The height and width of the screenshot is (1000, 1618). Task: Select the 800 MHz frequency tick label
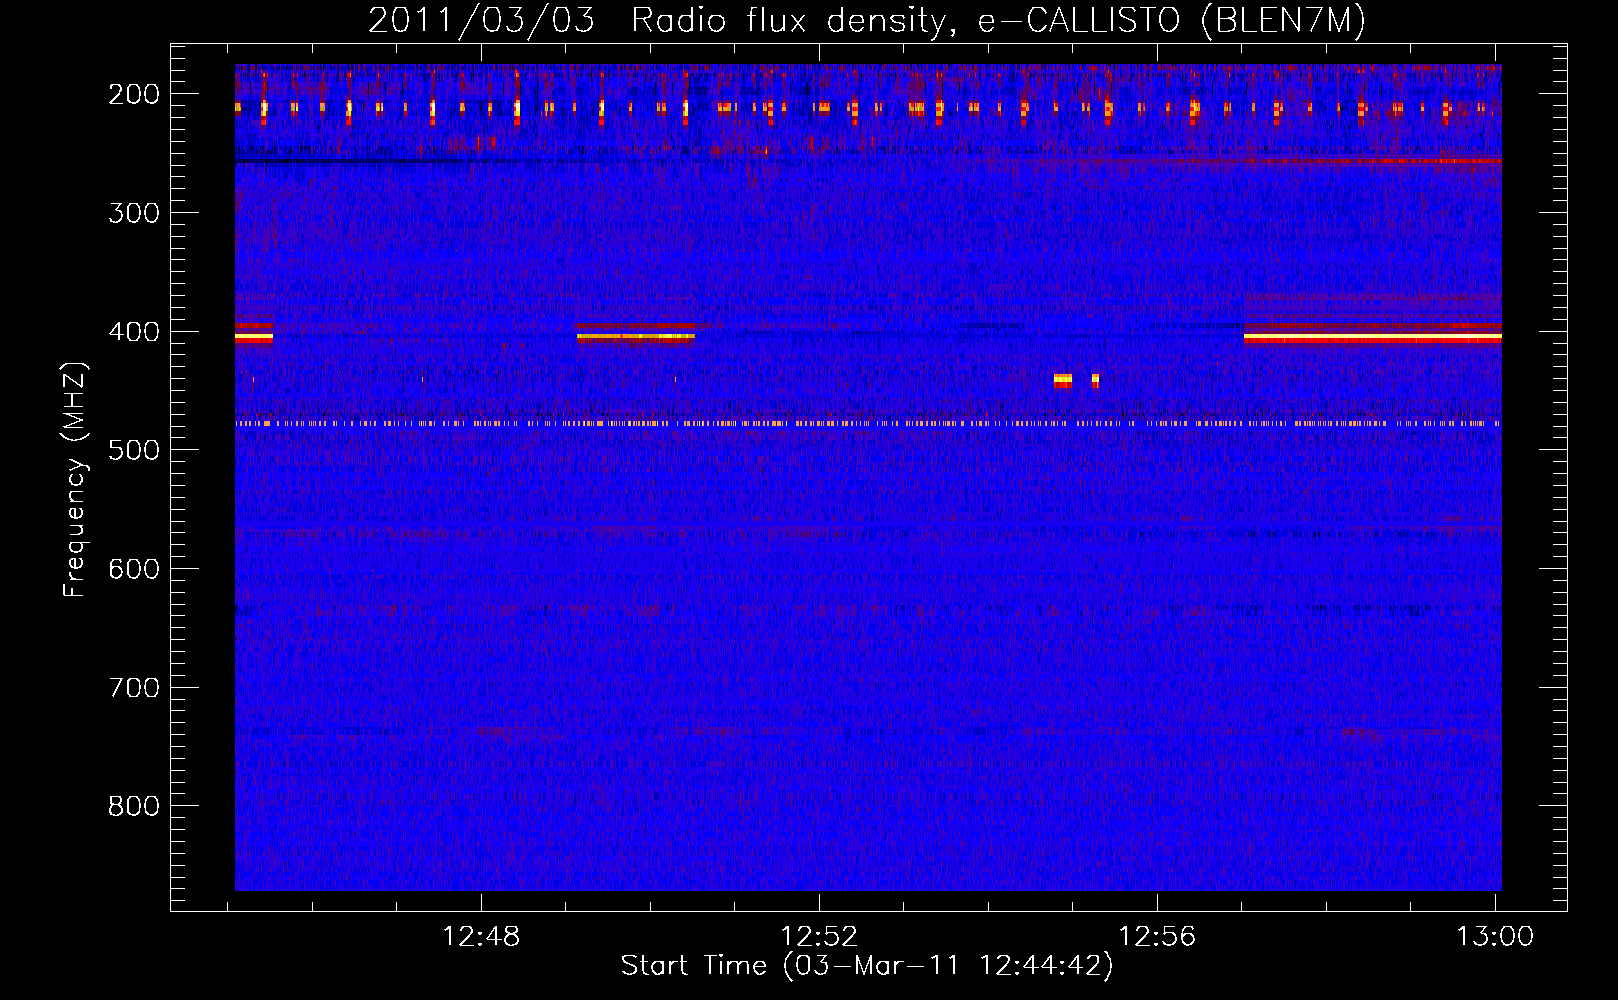134,806
